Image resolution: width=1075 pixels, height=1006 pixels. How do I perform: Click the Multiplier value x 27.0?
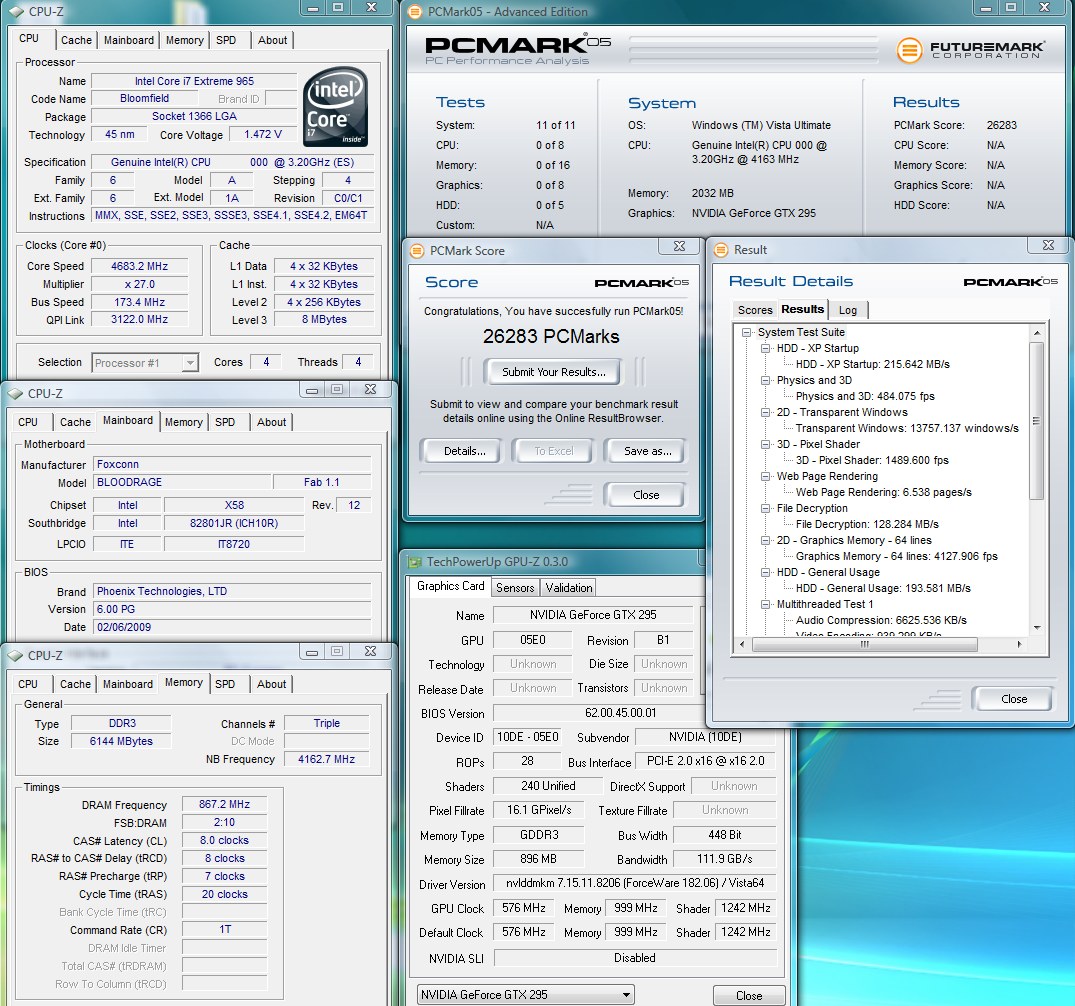click(x=139, y=284)
